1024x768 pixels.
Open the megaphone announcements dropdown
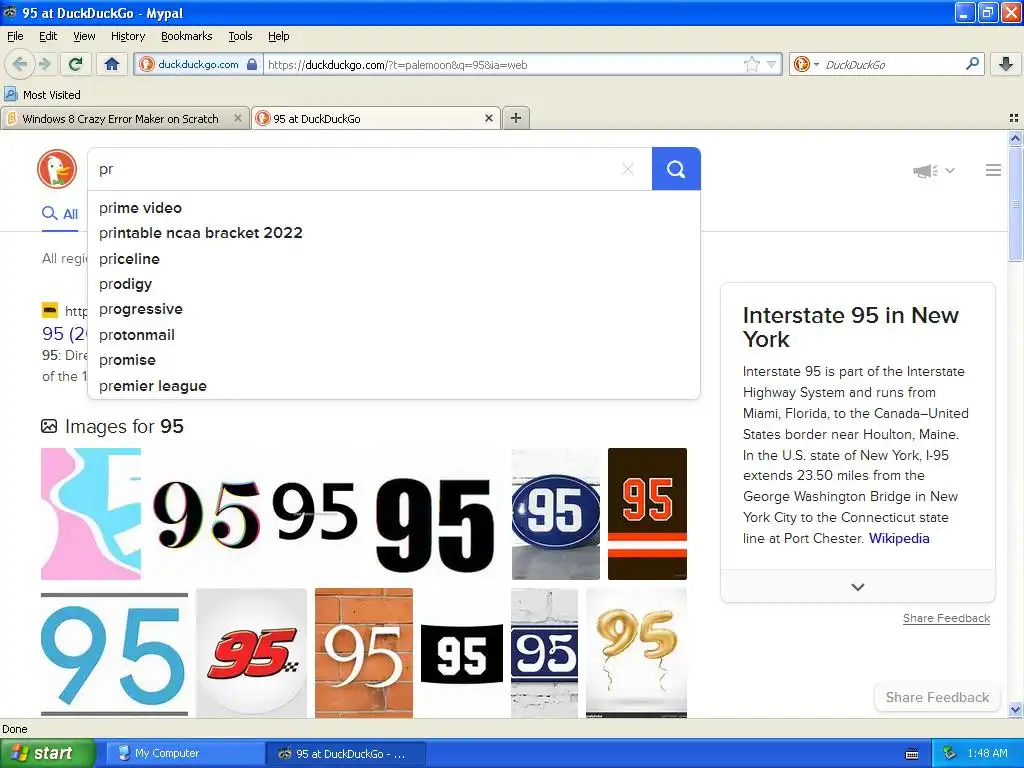click(934, 170)
